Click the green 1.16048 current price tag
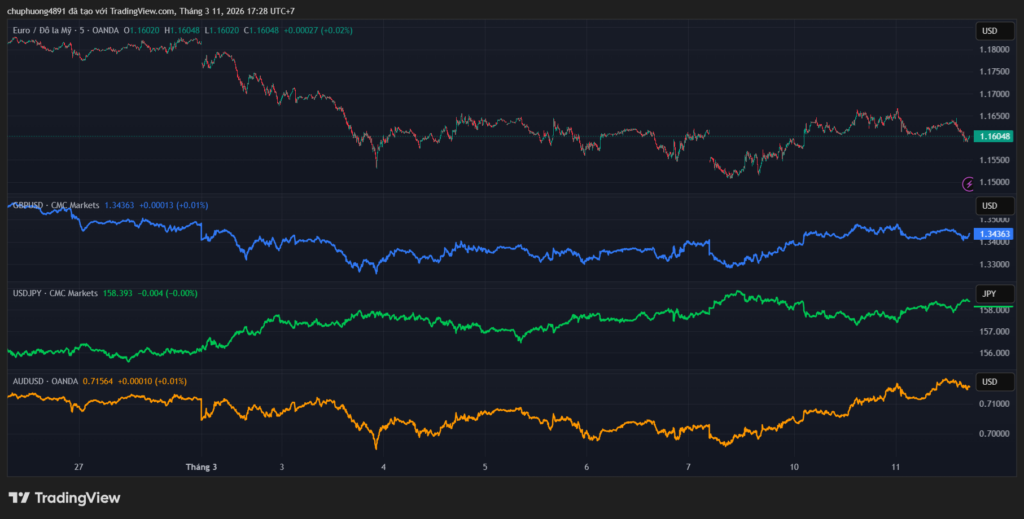Screen dimensions: 1024x519 point(993,136)
